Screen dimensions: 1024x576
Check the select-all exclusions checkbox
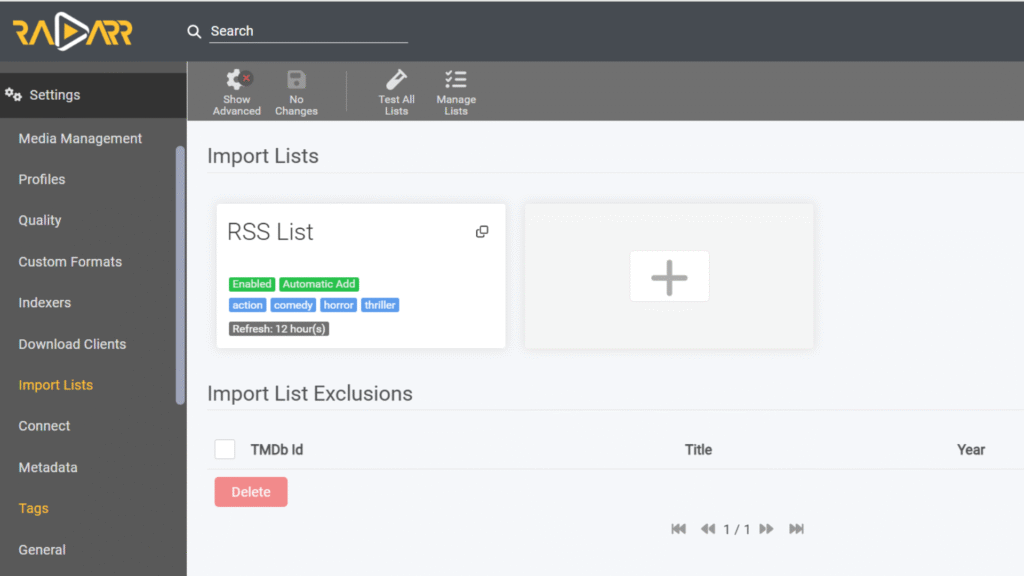225,450
